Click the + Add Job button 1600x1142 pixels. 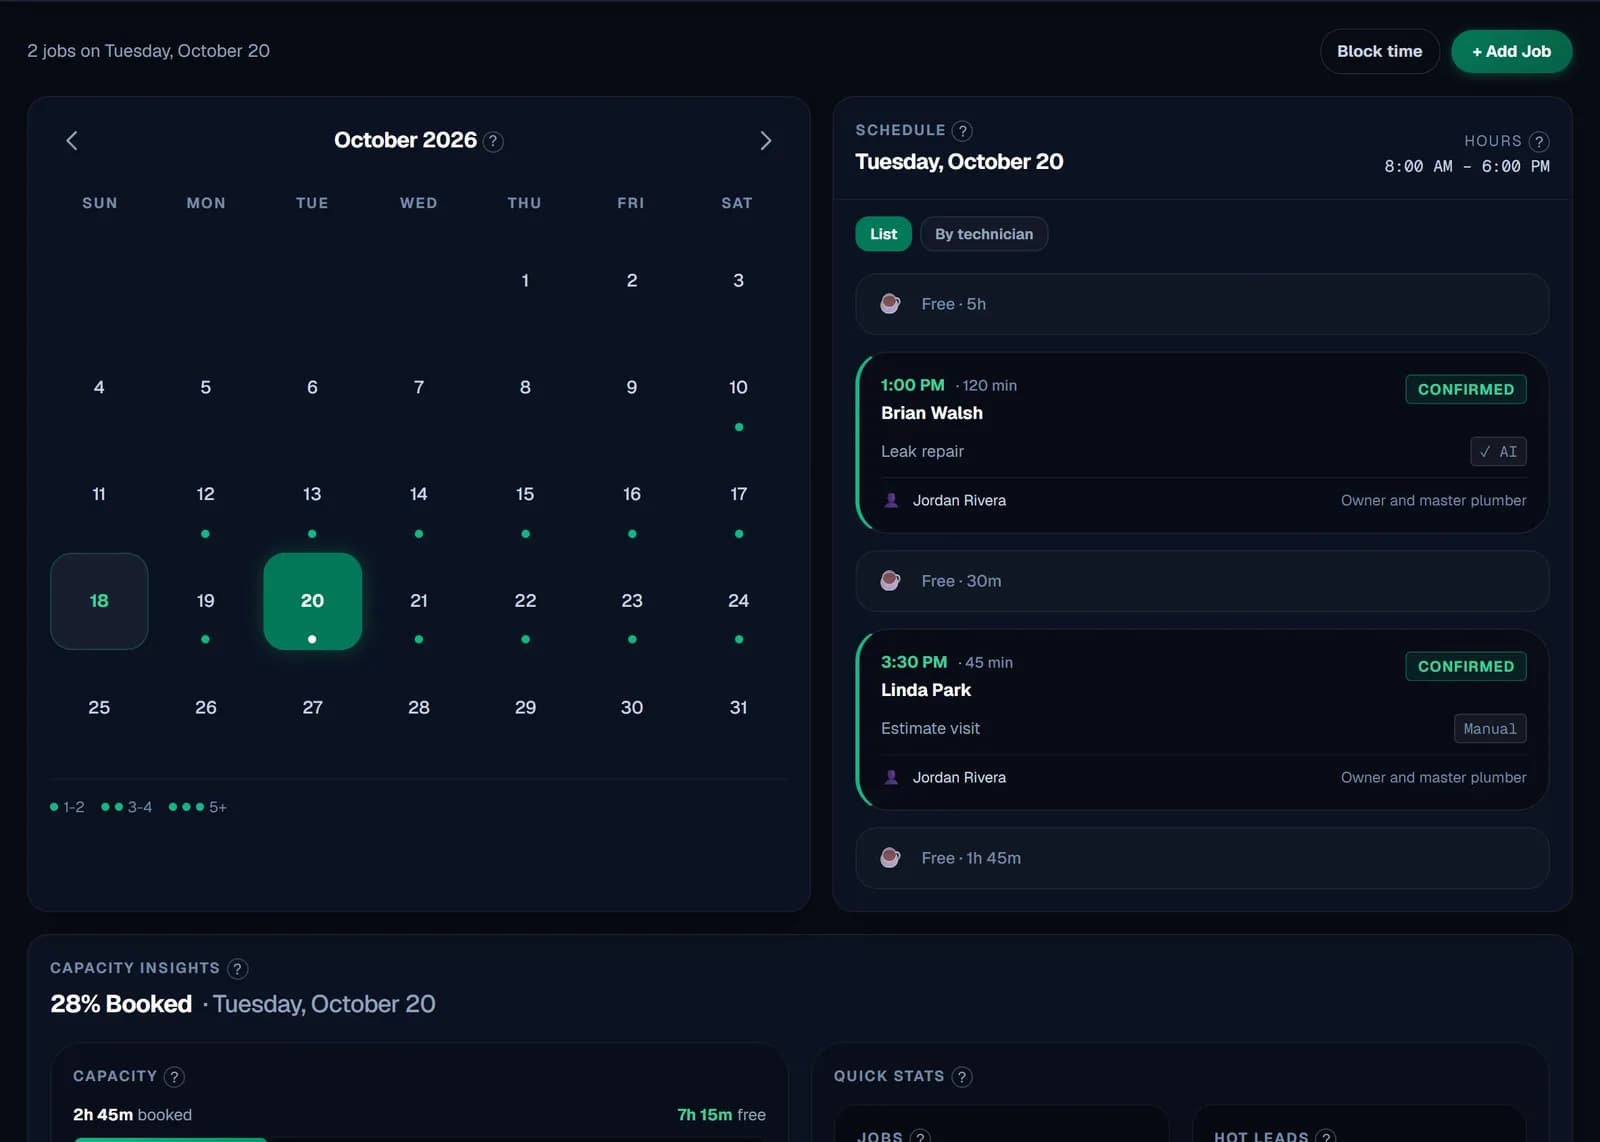point(1511,51)
